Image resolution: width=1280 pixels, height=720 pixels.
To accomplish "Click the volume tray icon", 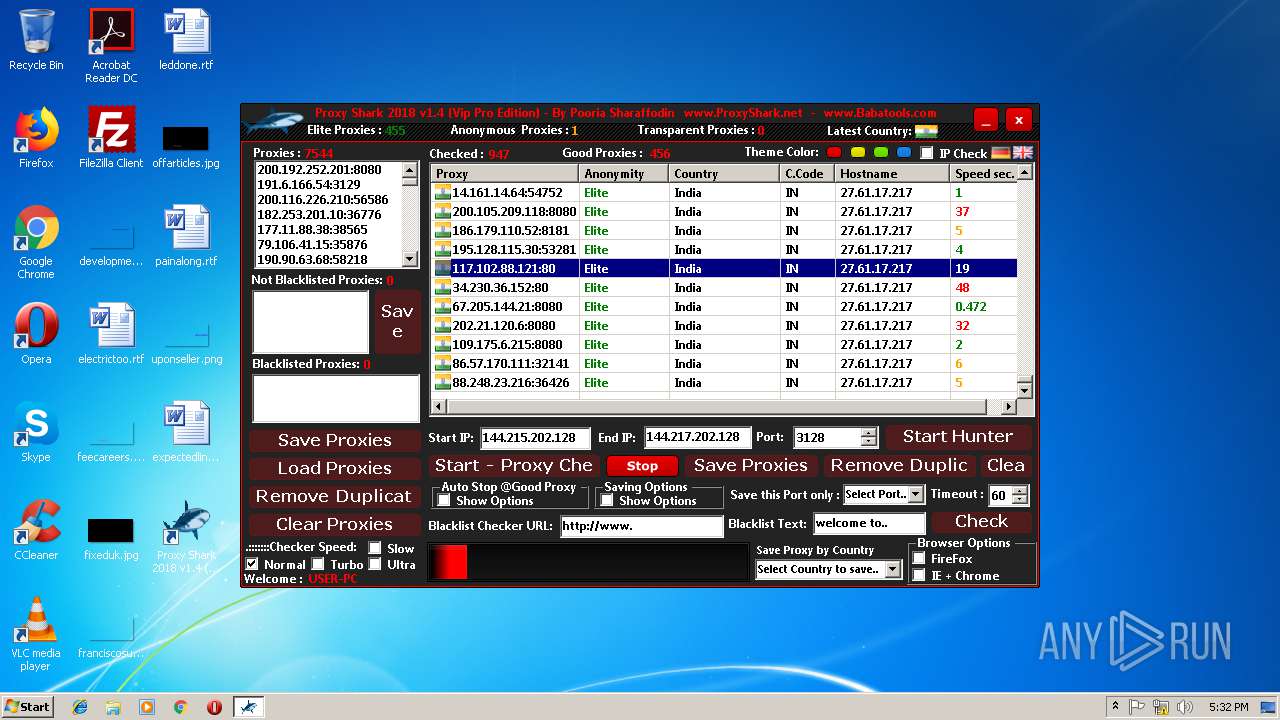I will pos(1185,707).
